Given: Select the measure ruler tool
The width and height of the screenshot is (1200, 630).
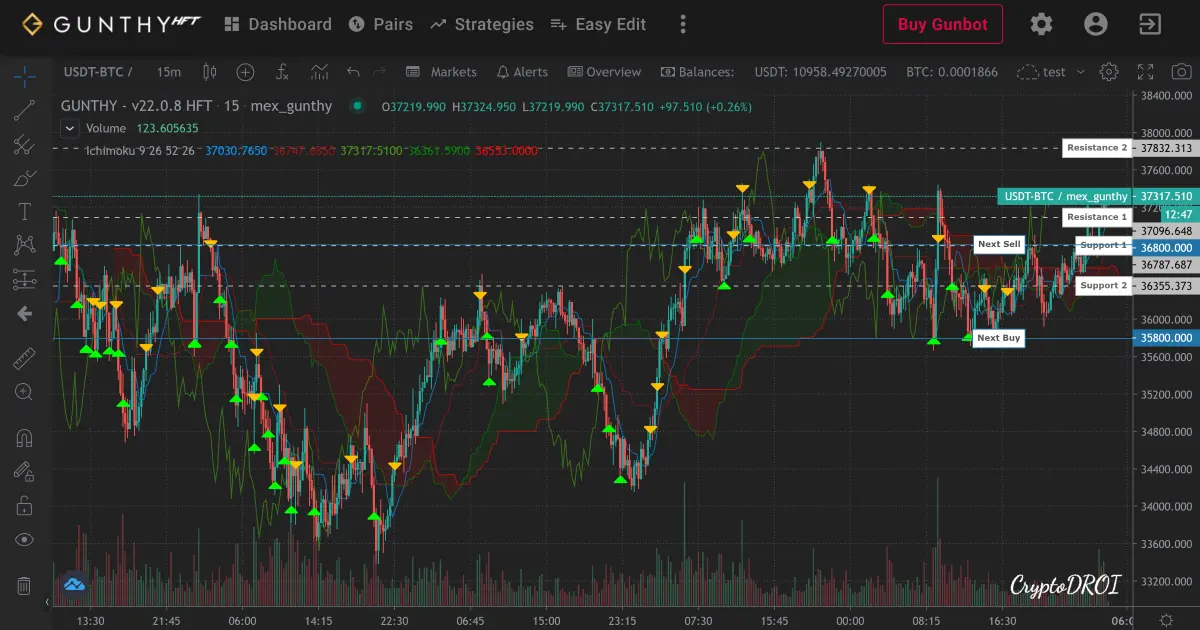Looking at the screenshot, I should [24, 358].
